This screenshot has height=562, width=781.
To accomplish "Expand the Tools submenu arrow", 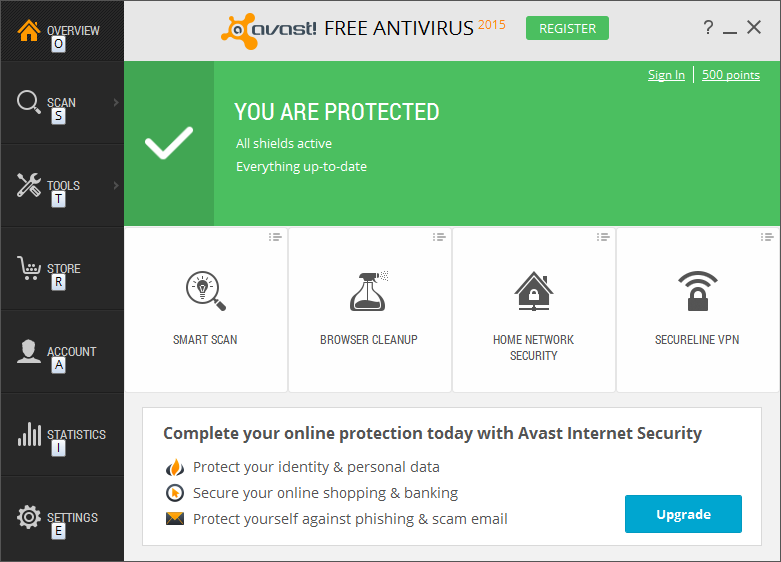I will (116, 185).
